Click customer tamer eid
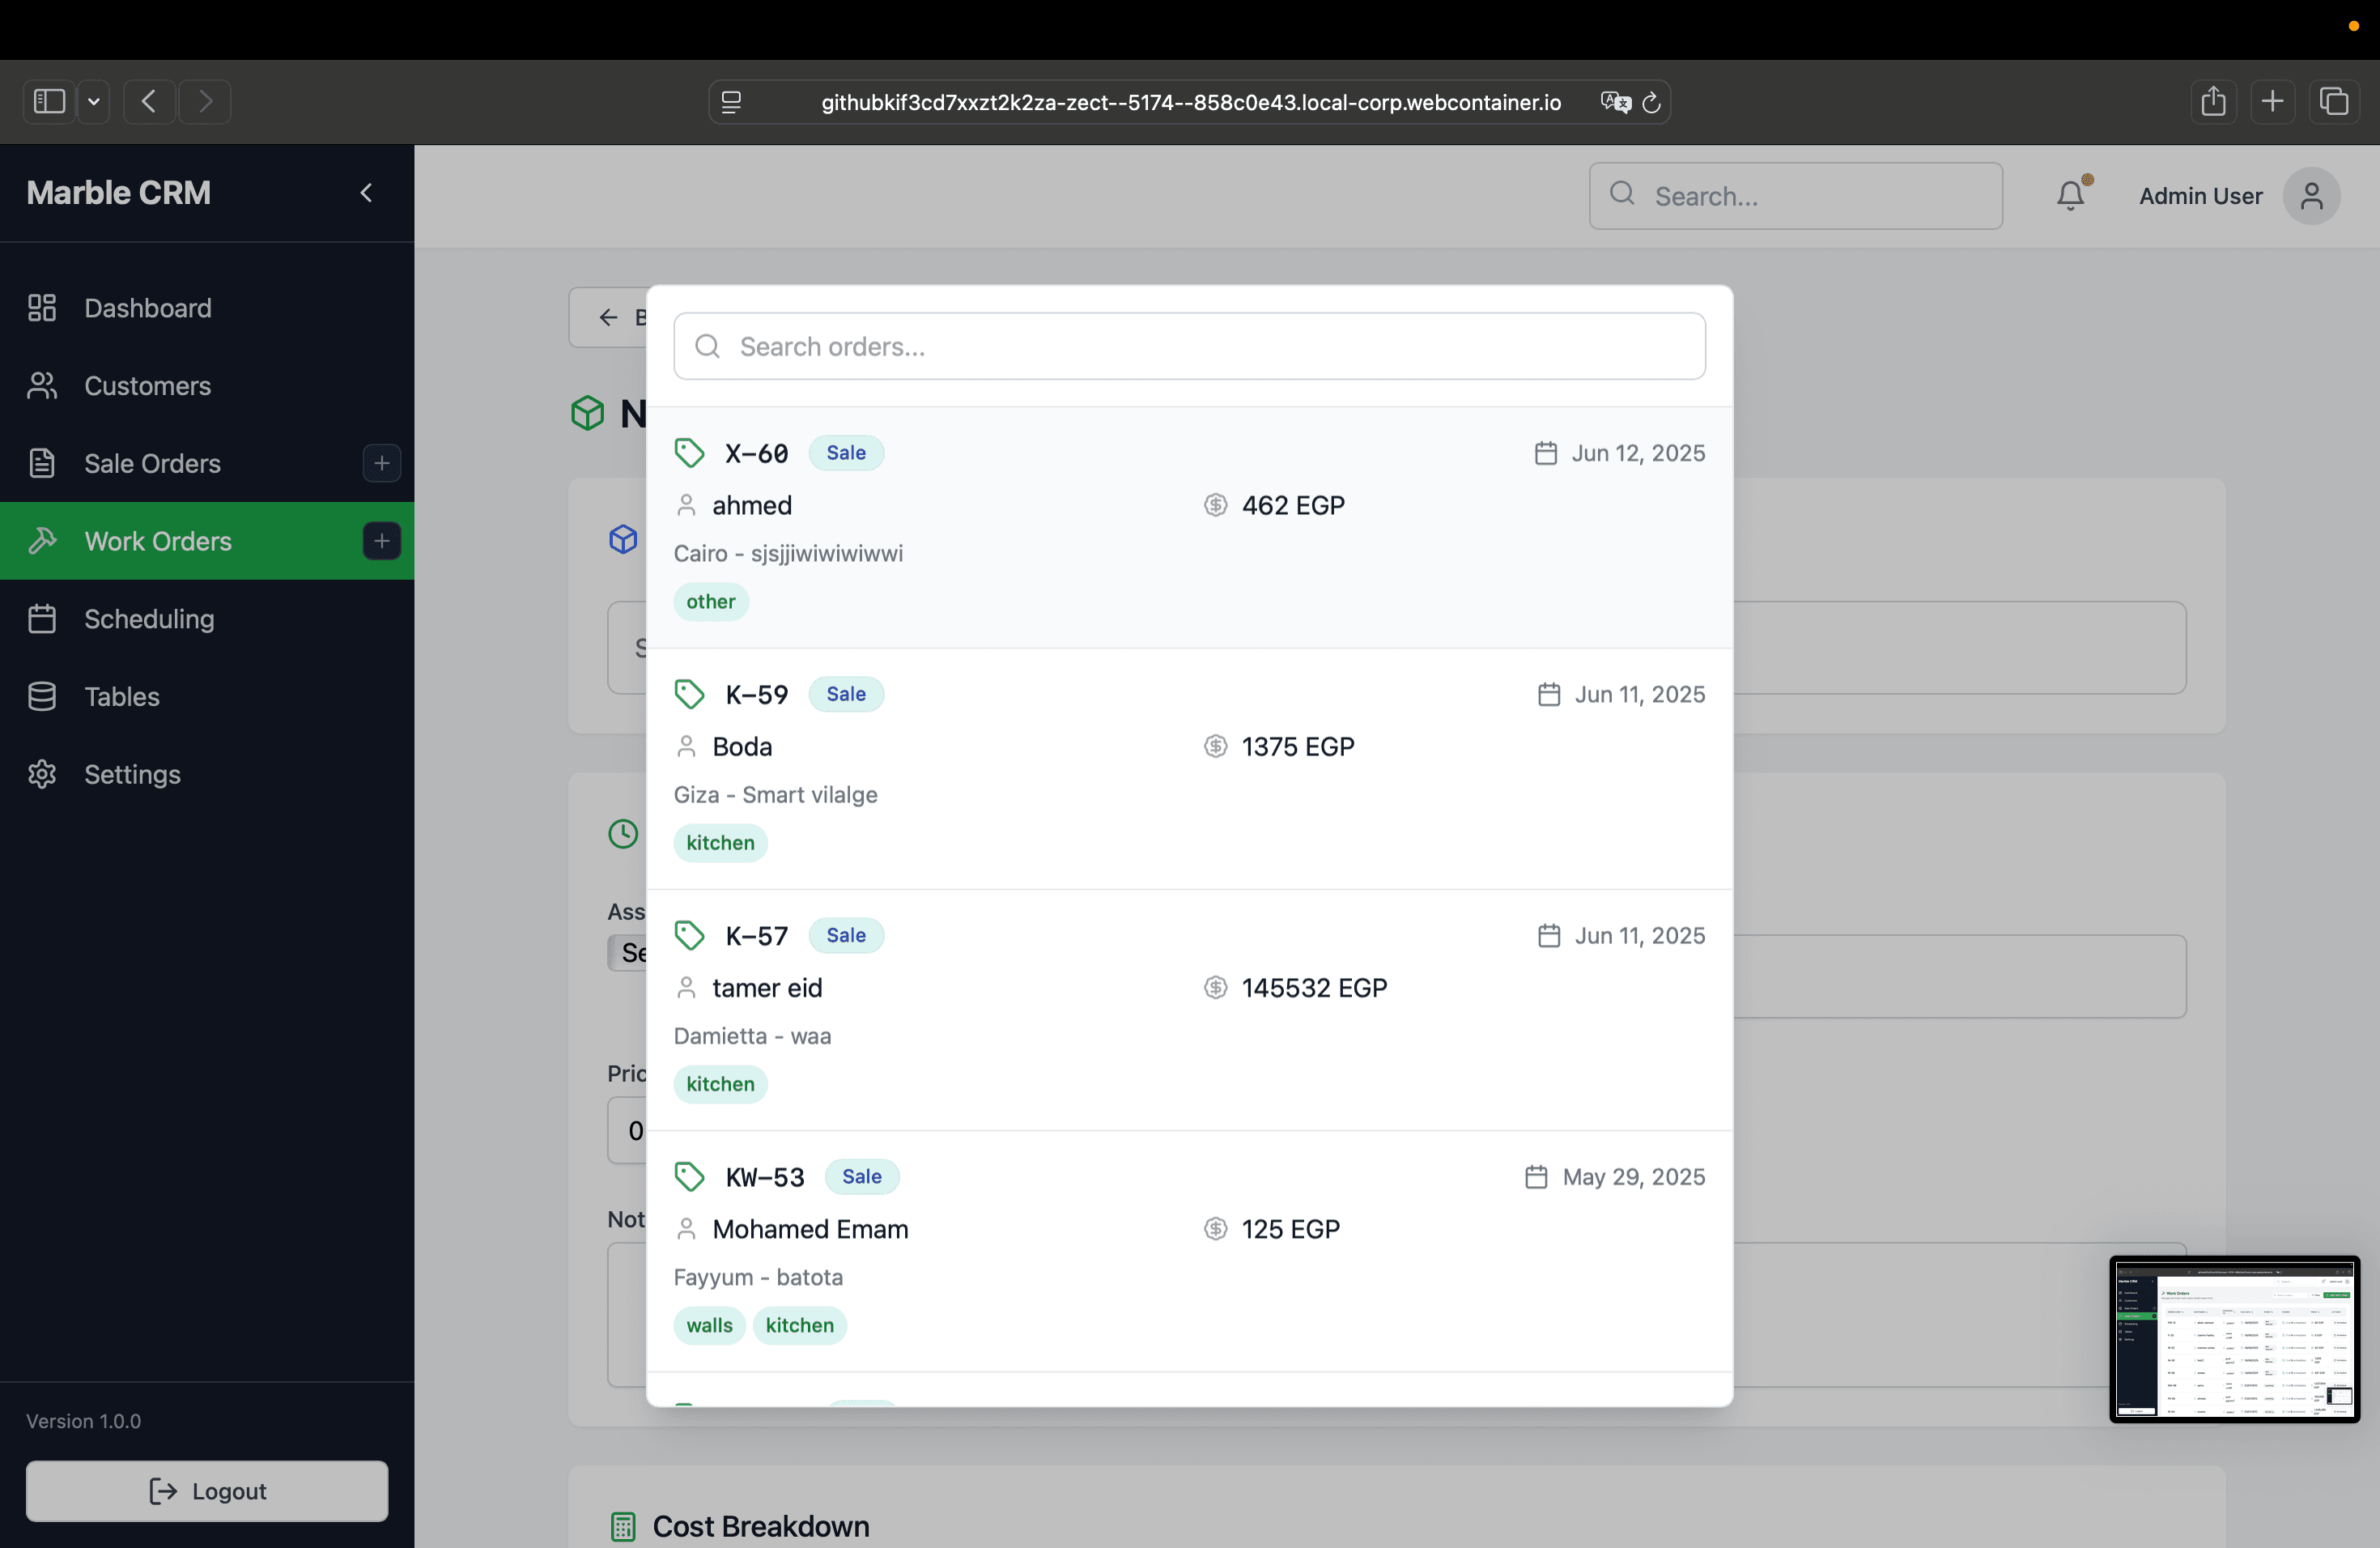 point(767,988)
